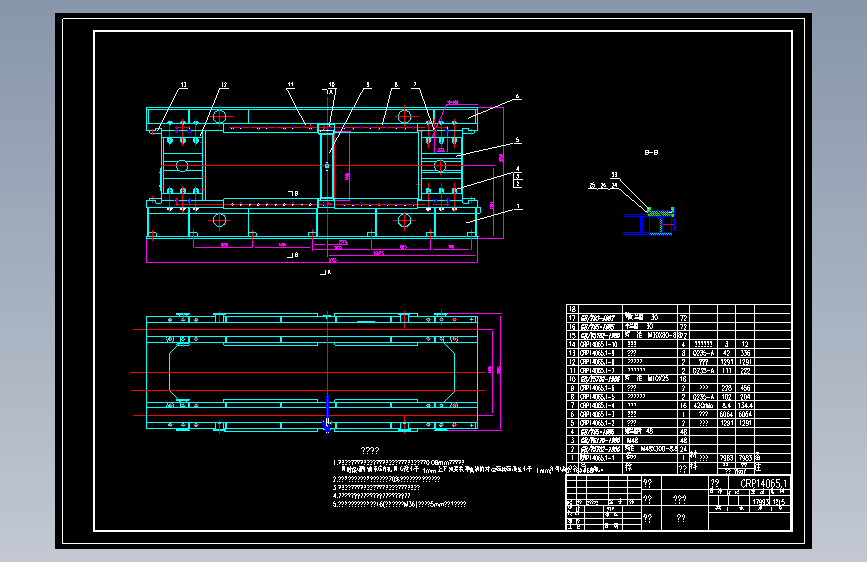Select callout 33 in the B-B section
The height and width of the screenshot is (562, 867).
coord(614,175)
